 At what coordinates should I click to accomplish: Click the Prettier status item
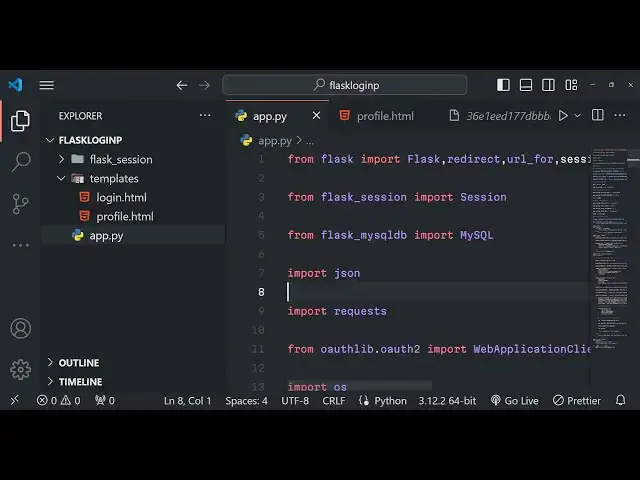tap(576, 401)
